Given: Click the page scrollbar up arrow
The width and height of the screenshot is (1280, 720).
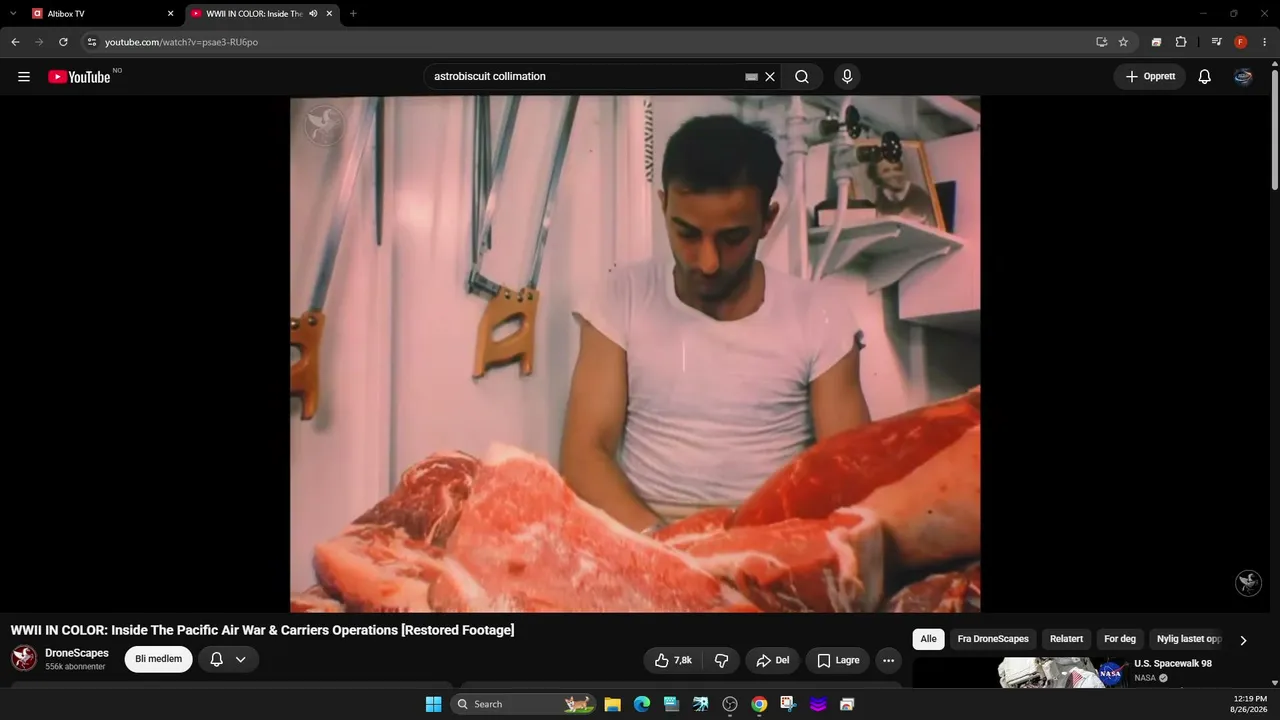Looking at the screenshot, I should click(1274, 64).
